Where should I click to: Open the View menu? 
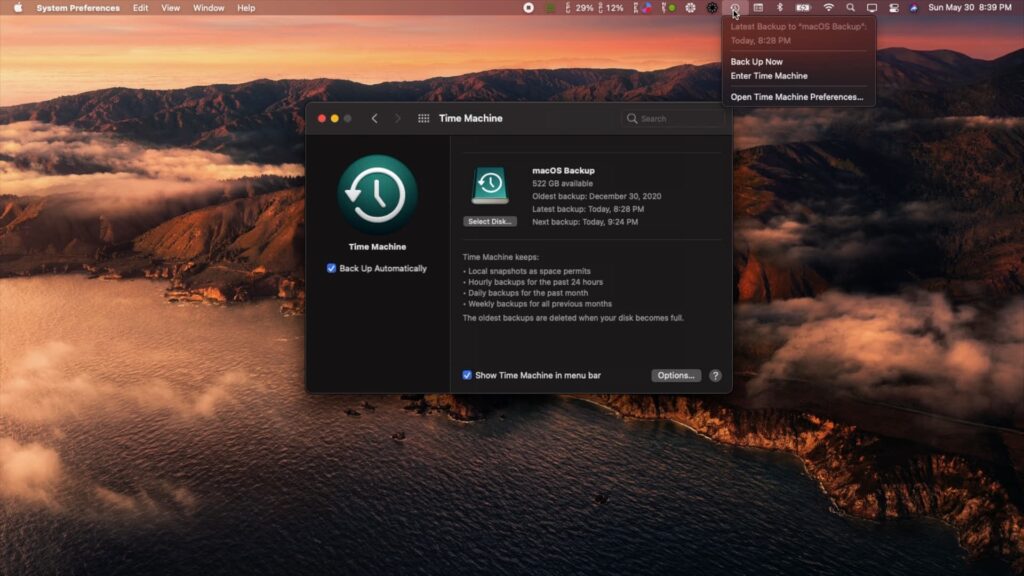pos(170,8)
